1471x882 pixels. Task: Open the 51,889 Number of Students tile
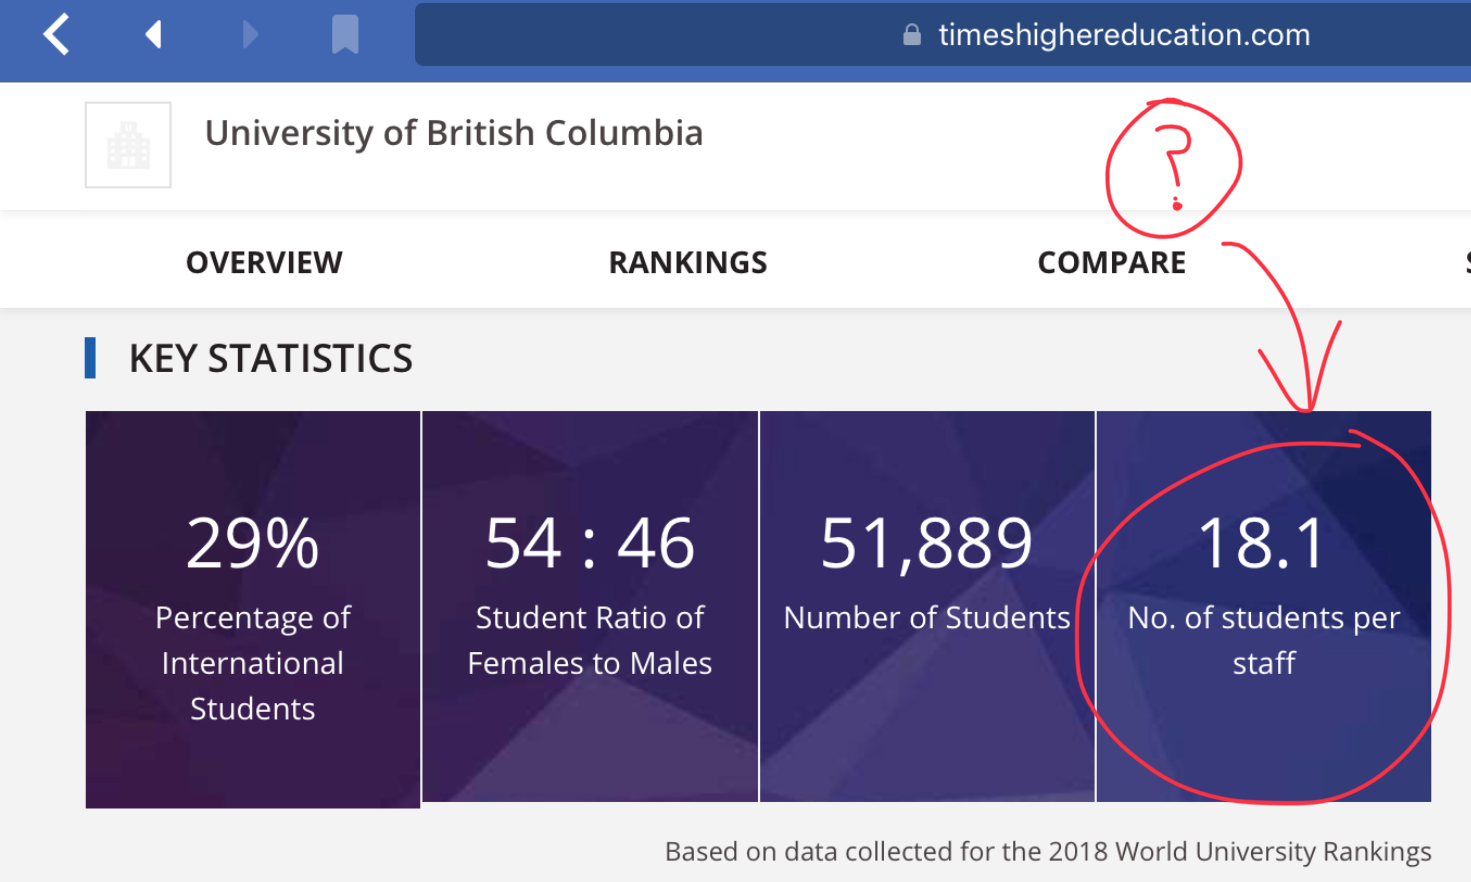tap(927, 606)
